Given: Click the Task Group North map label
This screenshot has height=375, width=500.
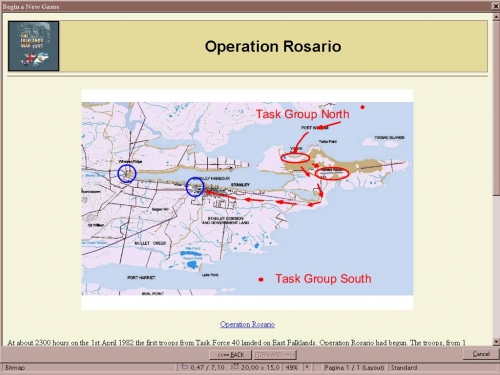Looking at the screenshot, I should tap(303, 114).
